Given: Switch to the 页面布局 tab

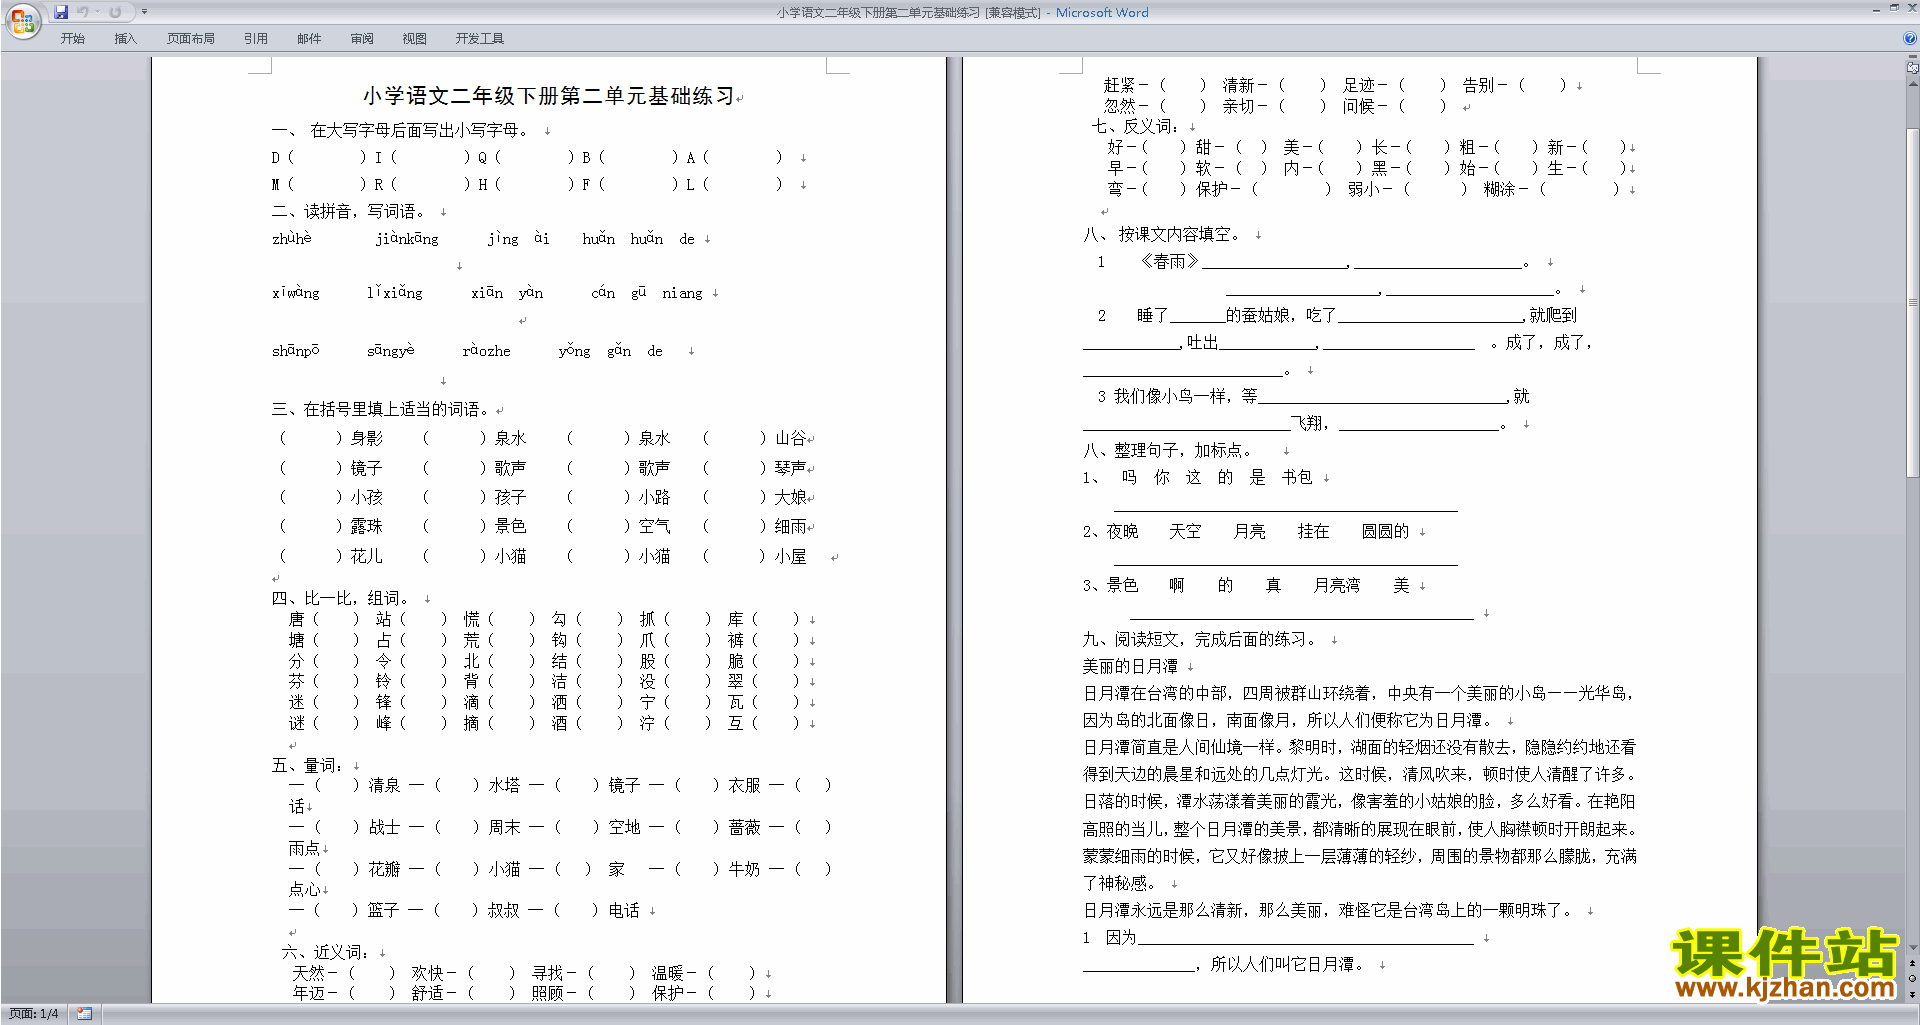Looking at the screenshot, I should (x=191, y=39).
